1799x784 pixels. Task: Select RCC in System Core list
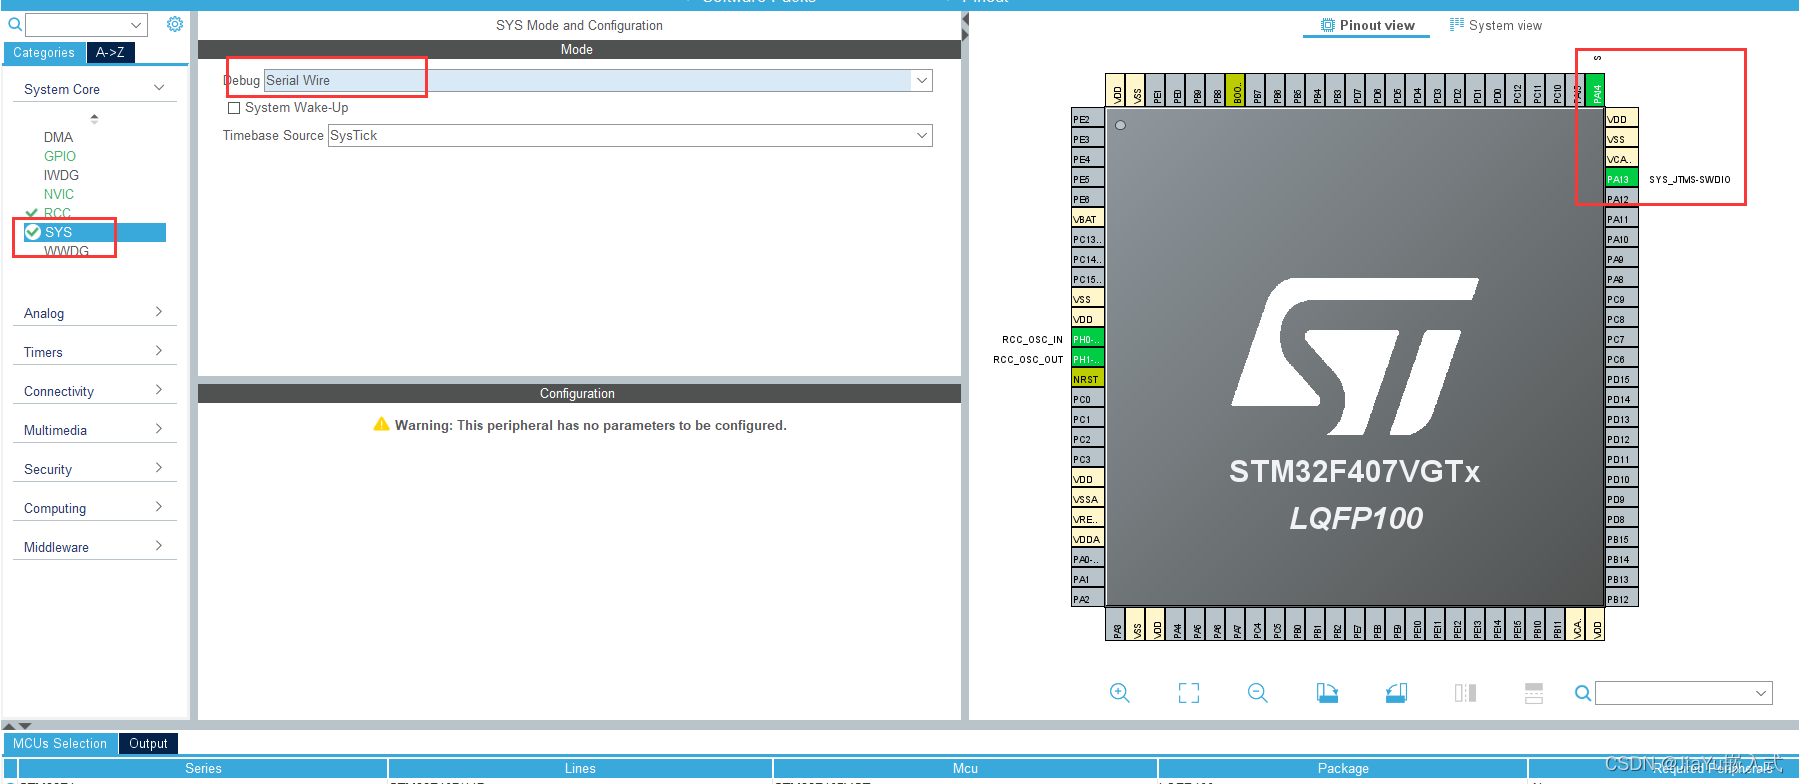tap(57, 213)
